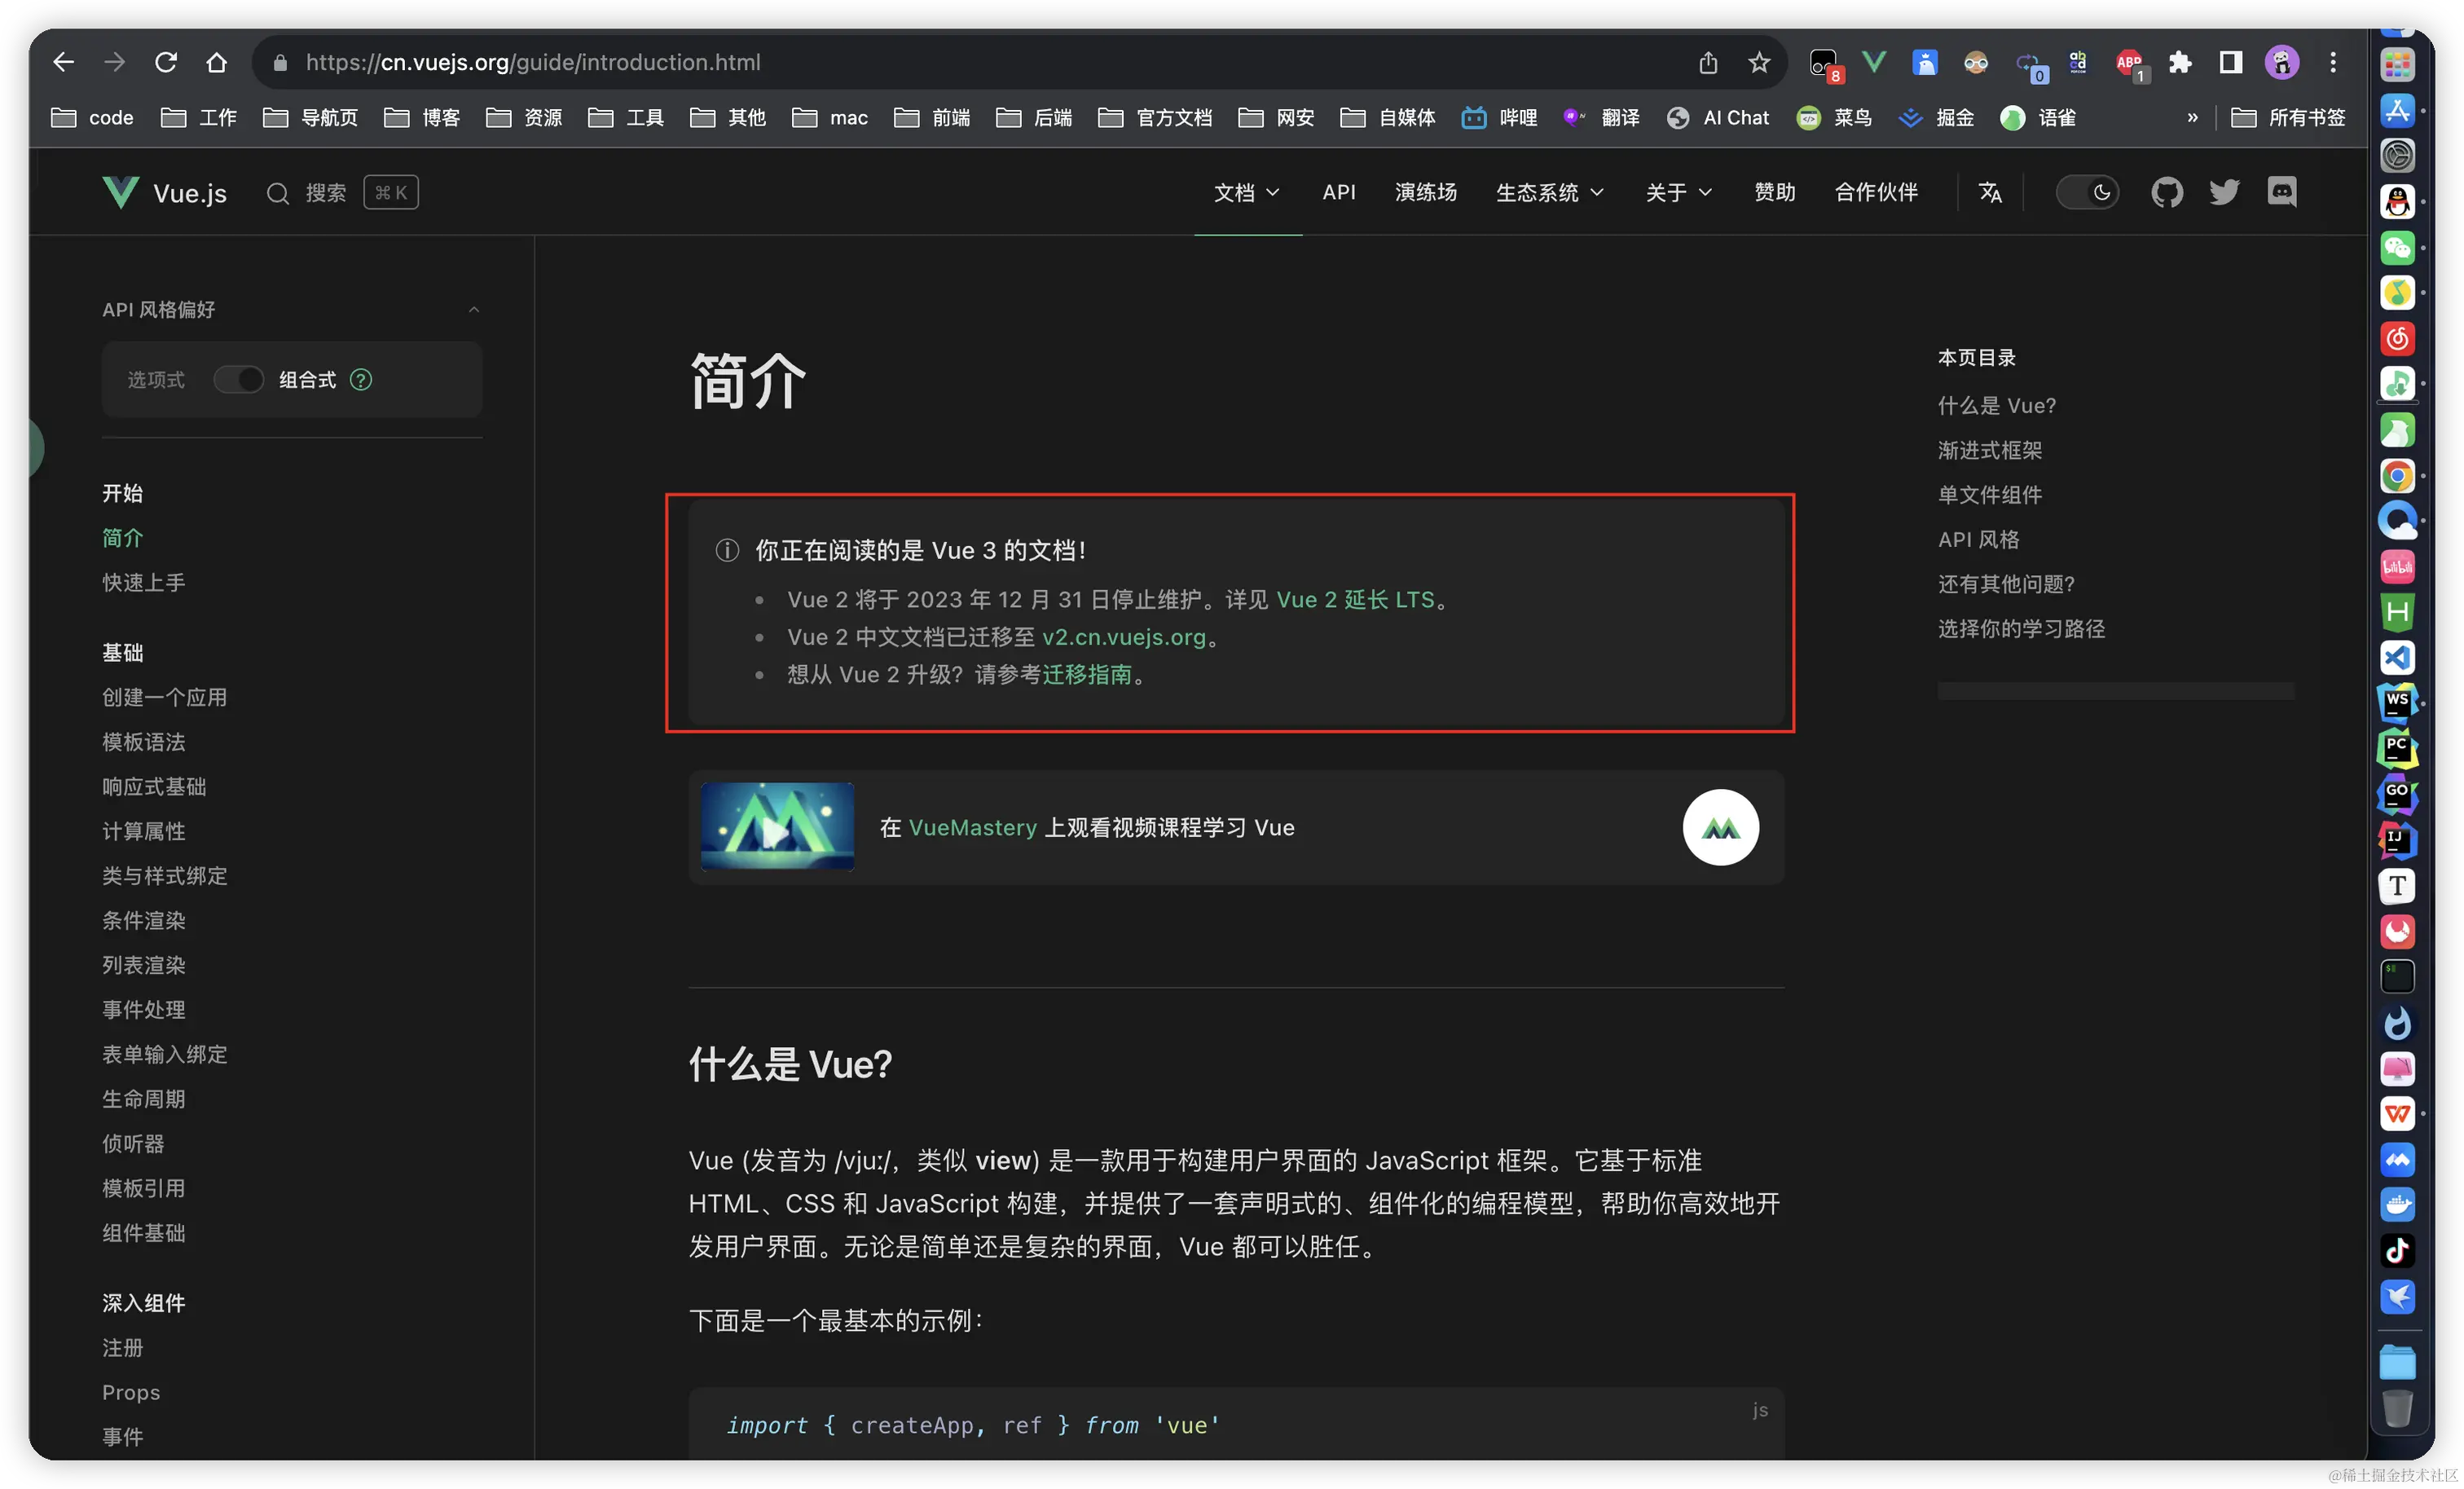Click the API style help question icon
This screenshot has height=1489, width=2464.
361,380
